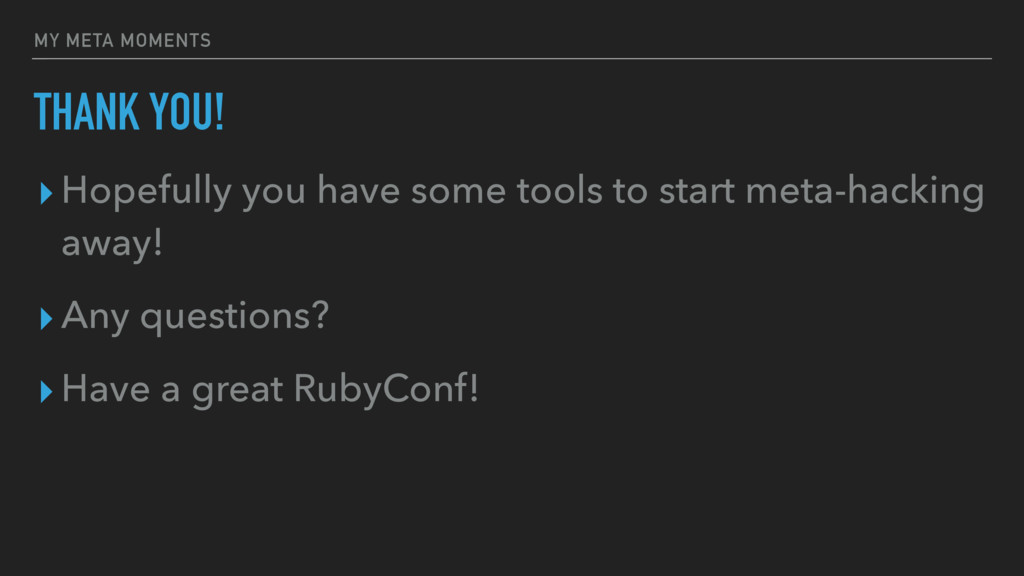
Task: Click the word "THANK" in the blue title
Action: pyautogui.click(x=86, y=112)
